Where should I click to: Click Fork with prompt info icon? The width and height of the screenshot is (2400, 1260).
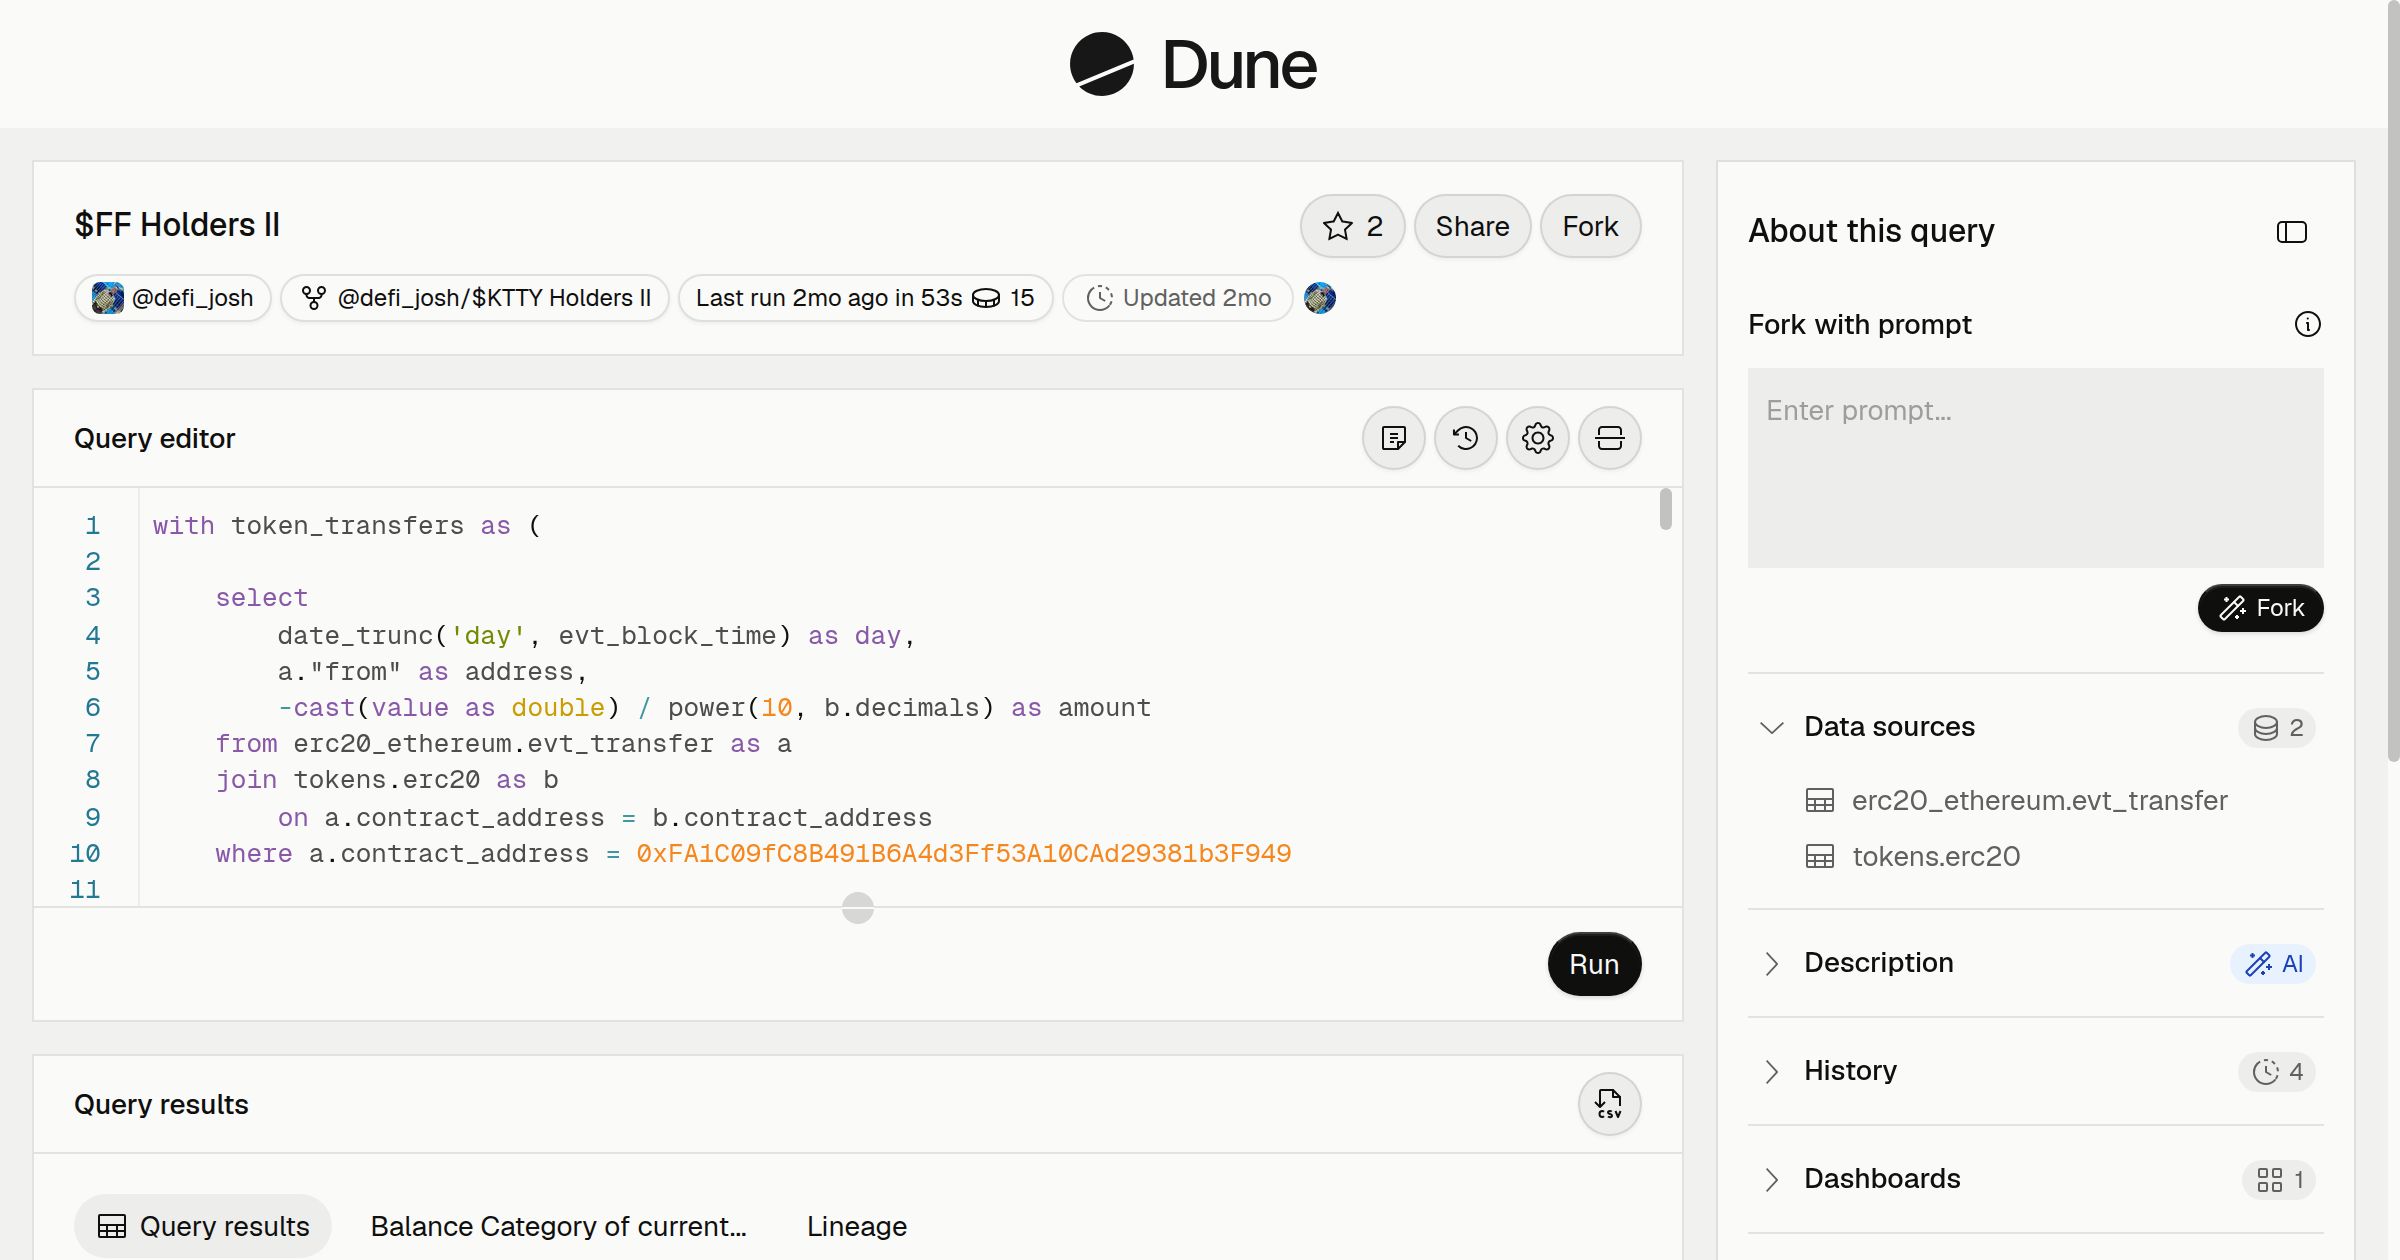2307,324
